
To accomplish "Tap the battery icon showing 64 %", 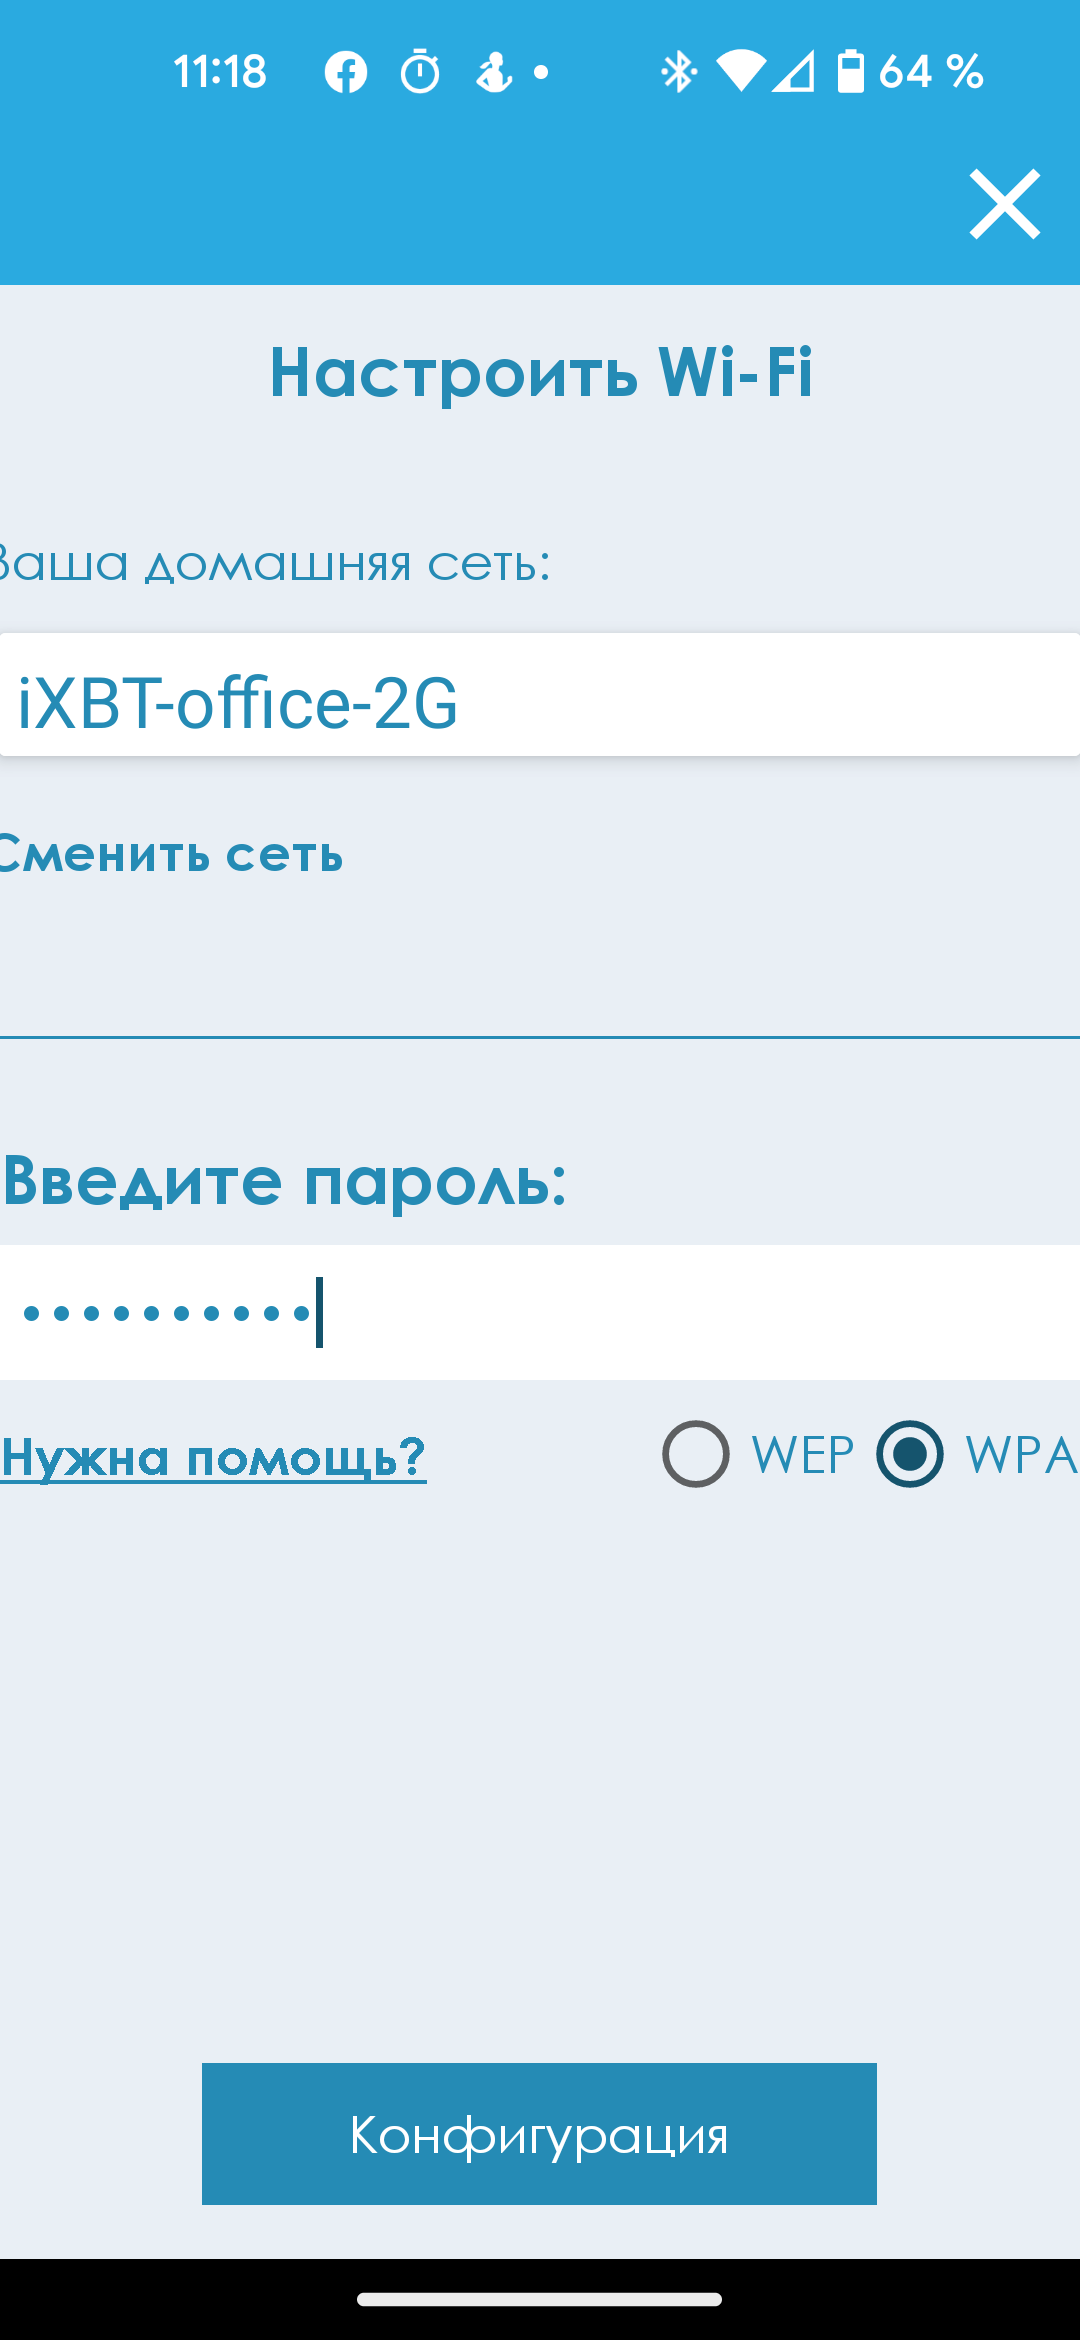I will (x=851, y=71).
